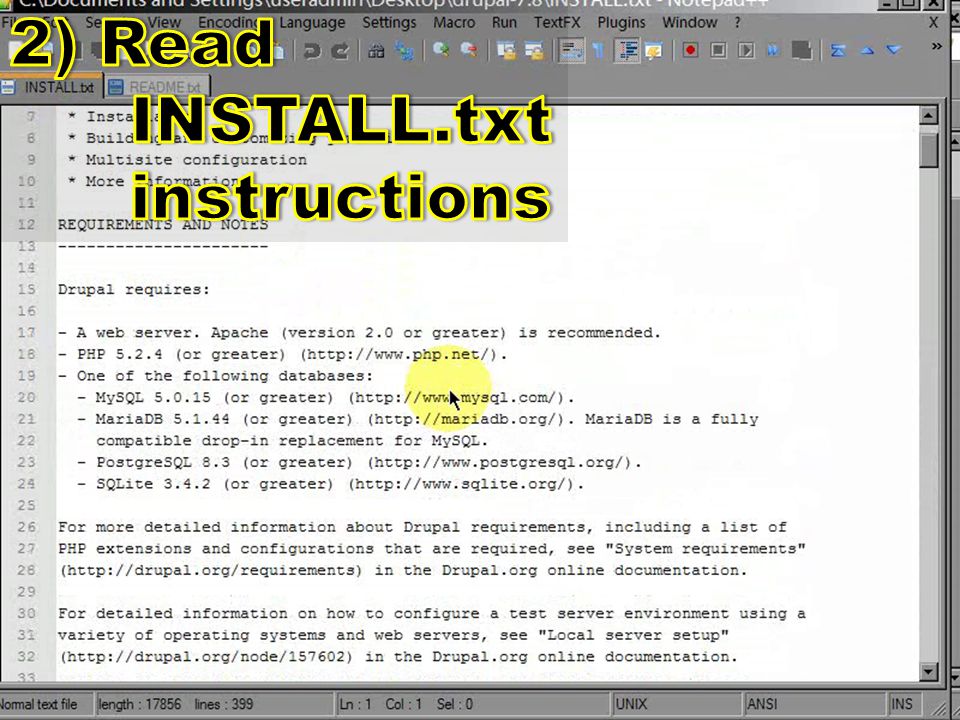Screen dimensions: 960x720
Task: Open the Macro menu
Action: [454, 23]
